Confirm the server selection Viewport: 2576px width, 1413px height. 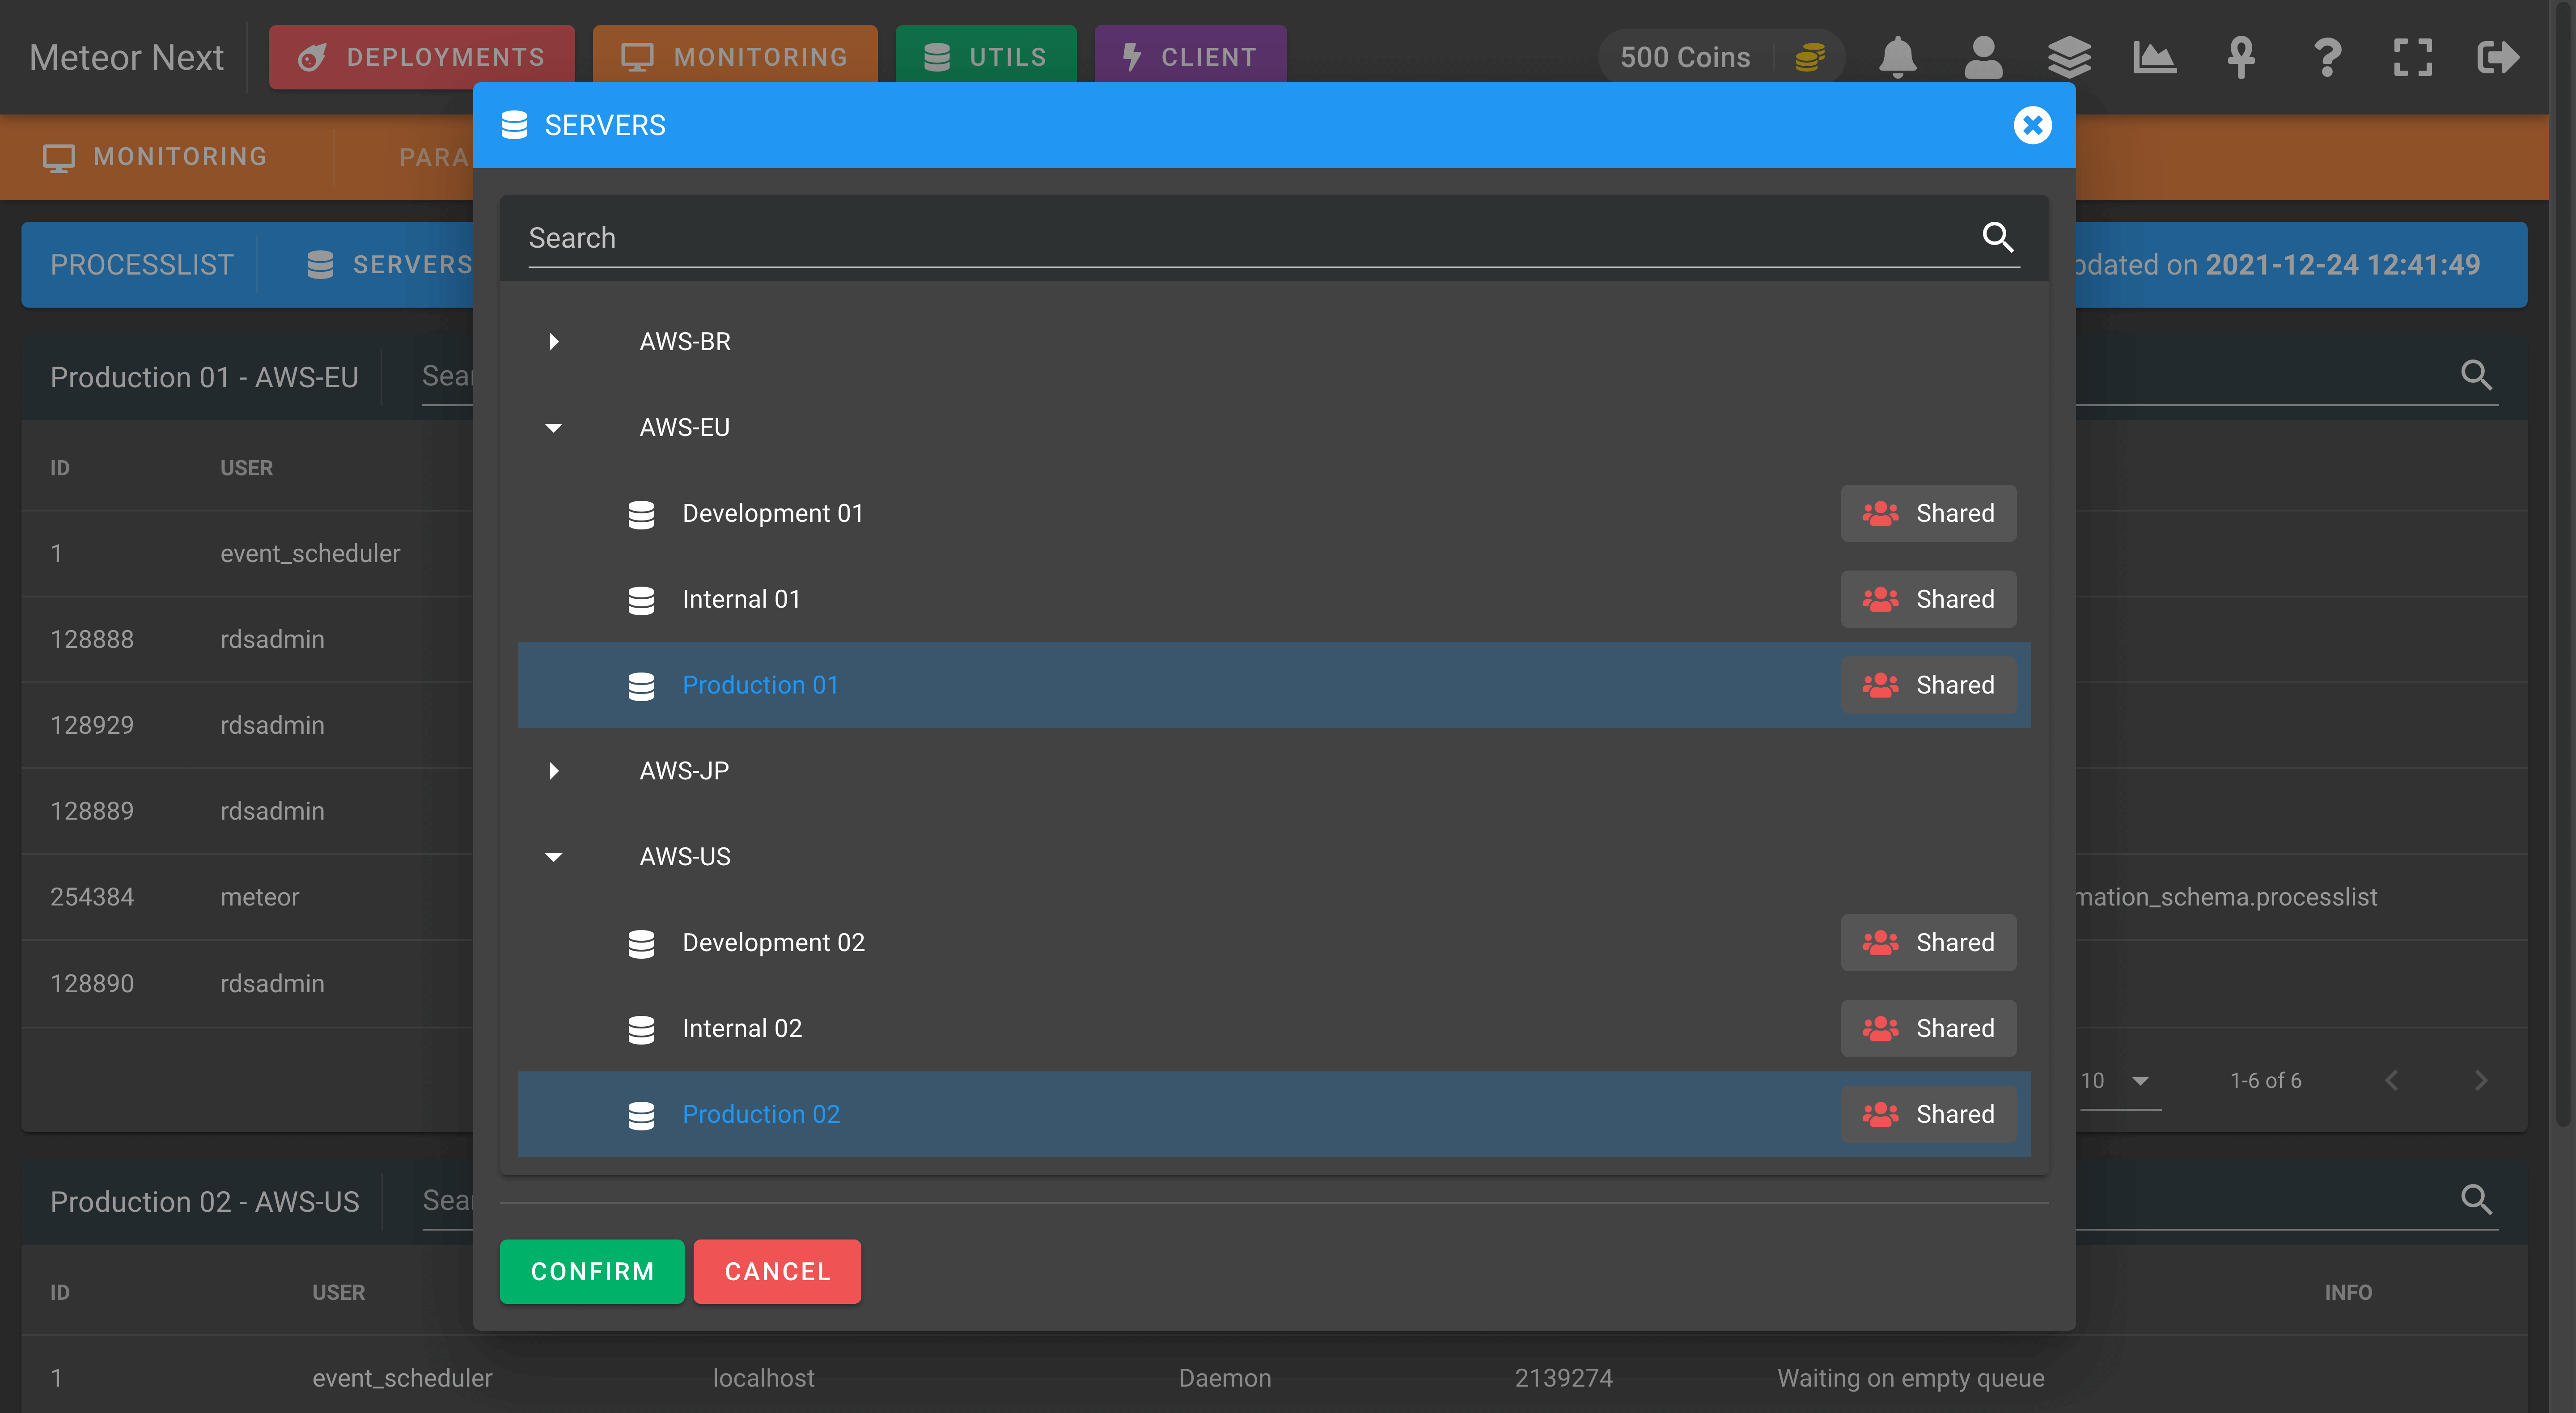592,1272
